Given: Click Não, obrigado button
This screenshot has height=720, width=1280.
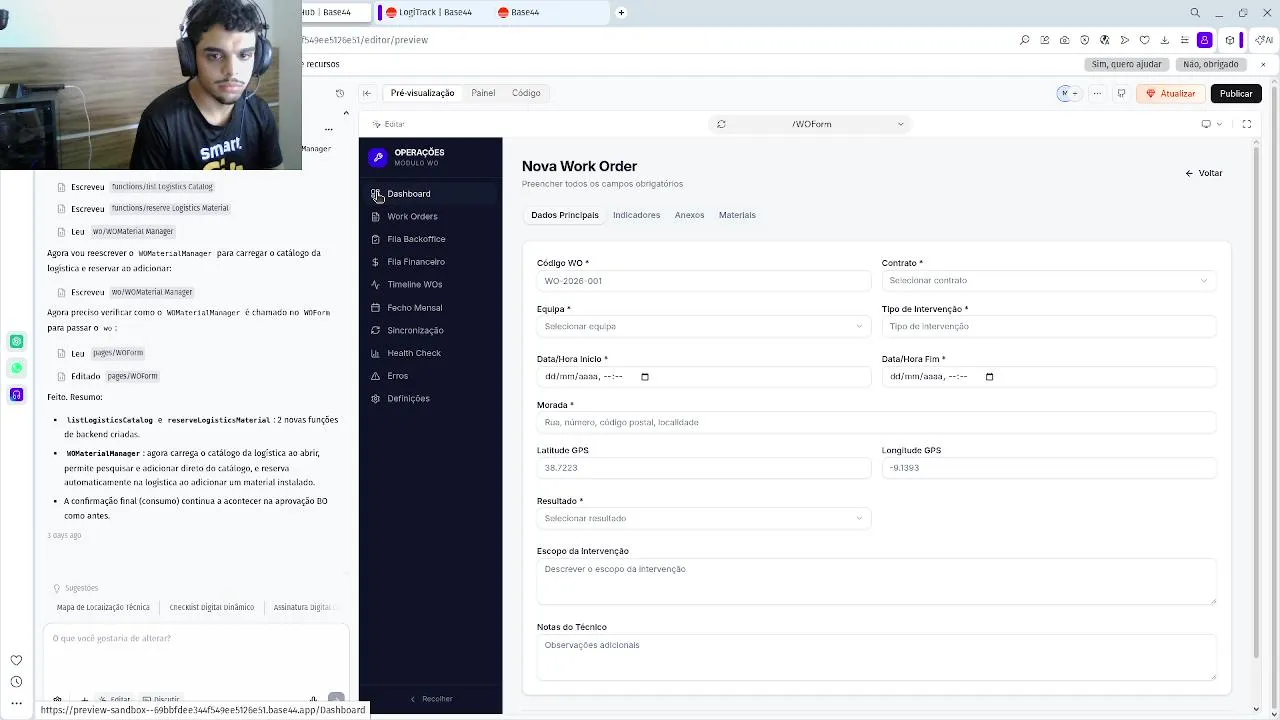Looking at the screenshot, I should point(1210,64).
